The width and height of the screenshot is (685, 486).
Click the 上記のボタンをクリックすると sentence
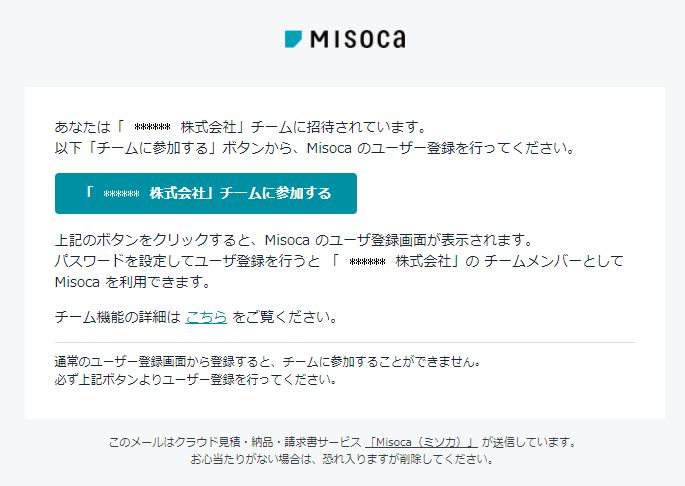[294, 240]
